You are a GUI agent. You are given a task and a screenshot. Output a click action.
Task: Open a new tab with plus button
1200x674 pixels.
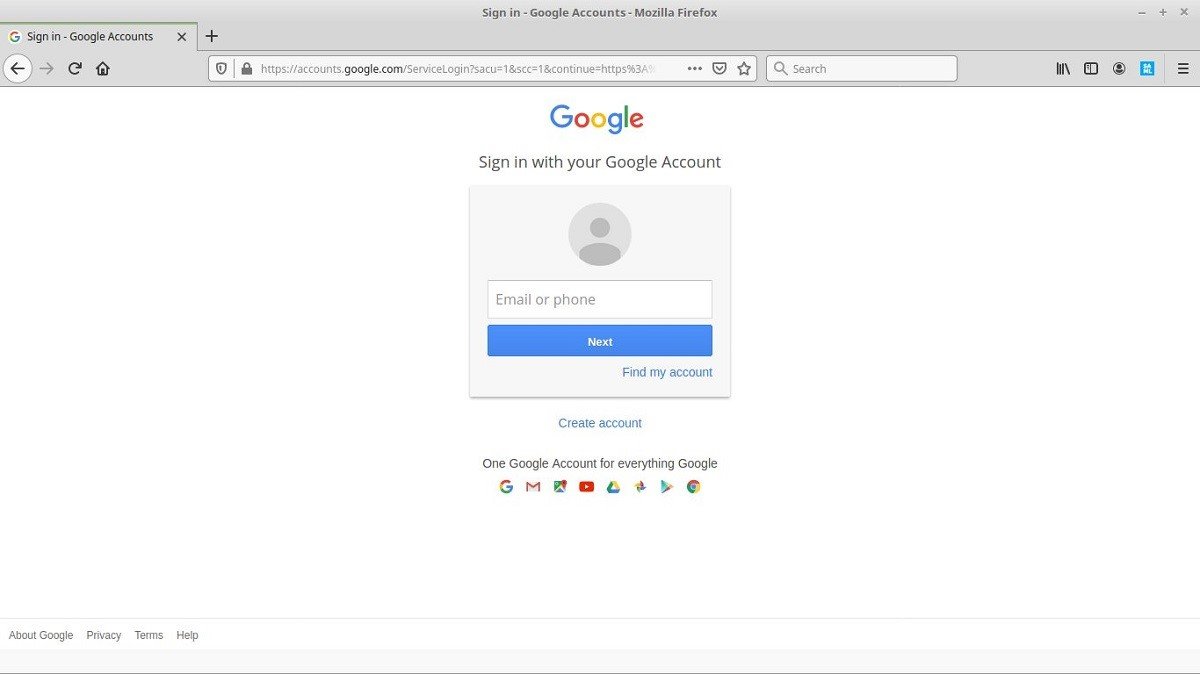coord(211,36)
